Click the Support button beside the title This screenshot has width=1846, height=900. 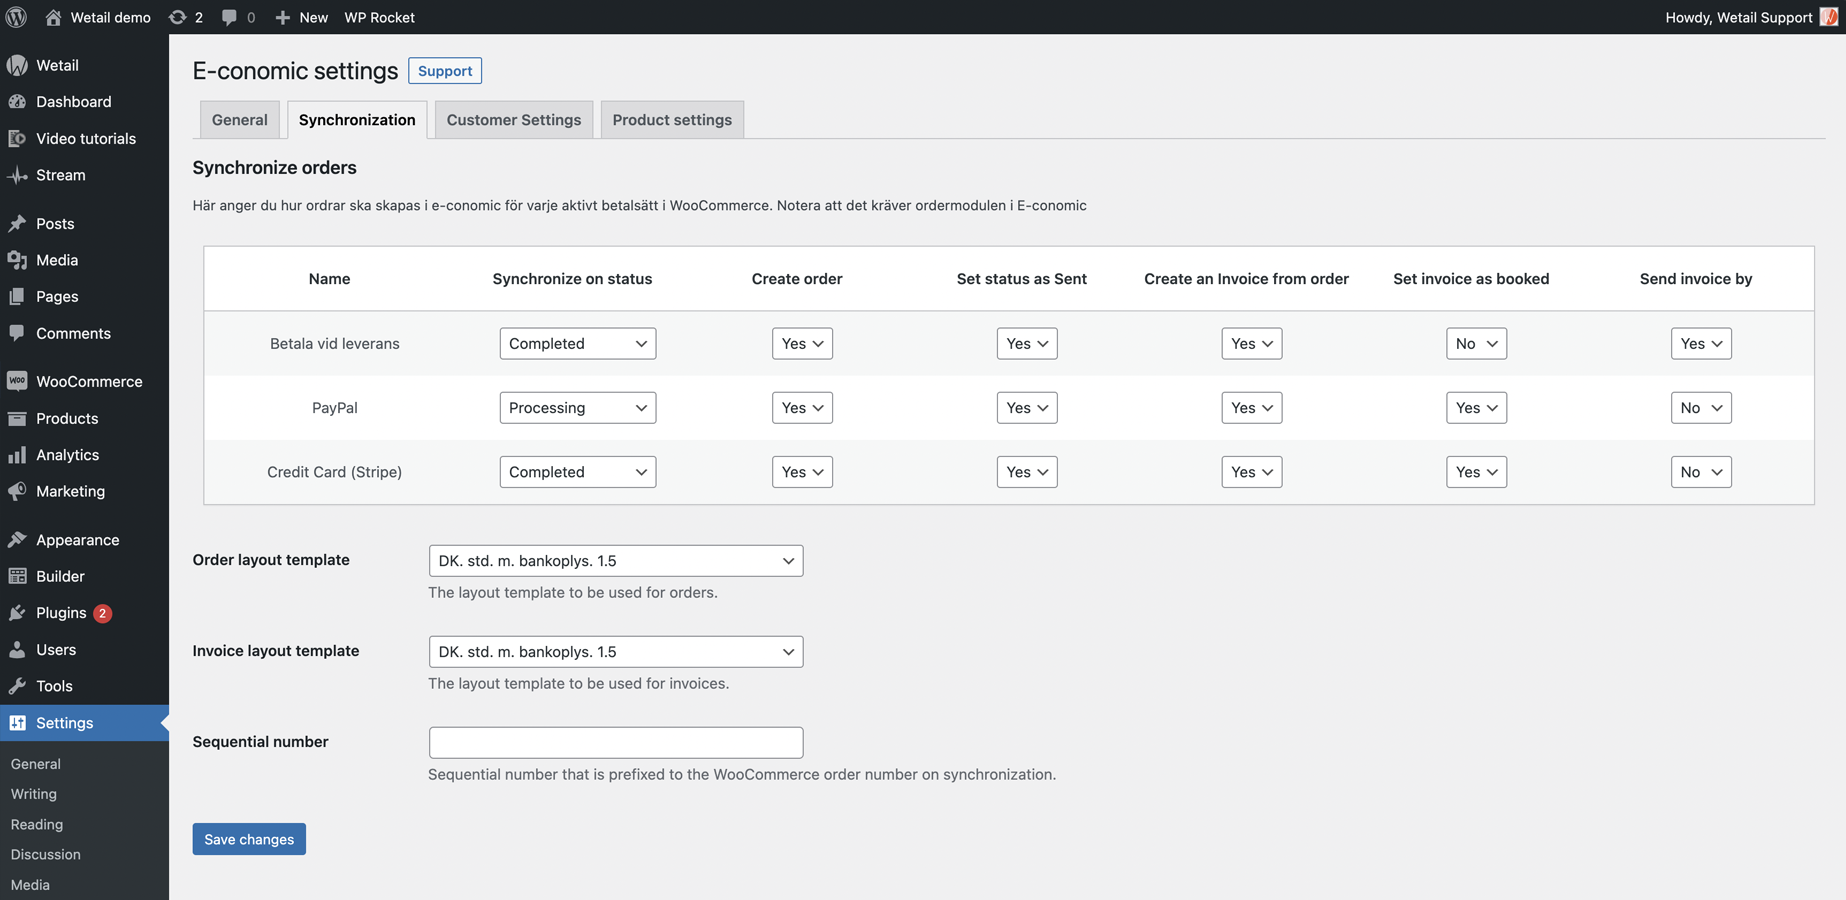pyautogui.click(x=445, y=71)
